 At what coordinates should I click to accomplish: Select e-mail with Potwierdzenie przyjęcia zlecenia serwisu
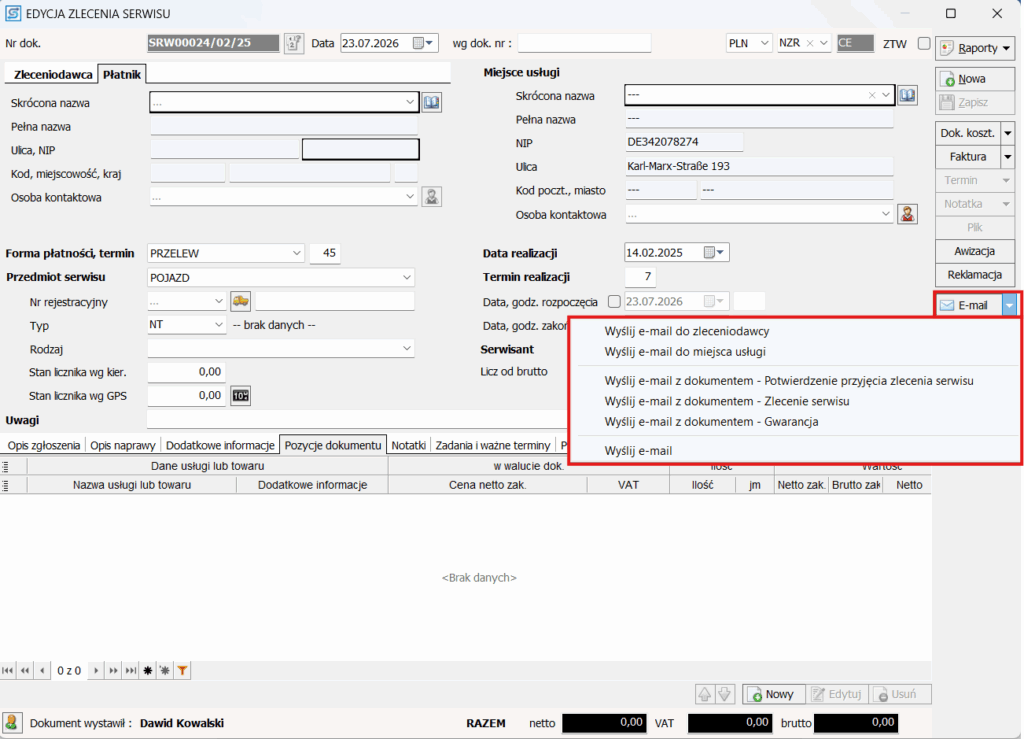(789, 381)
